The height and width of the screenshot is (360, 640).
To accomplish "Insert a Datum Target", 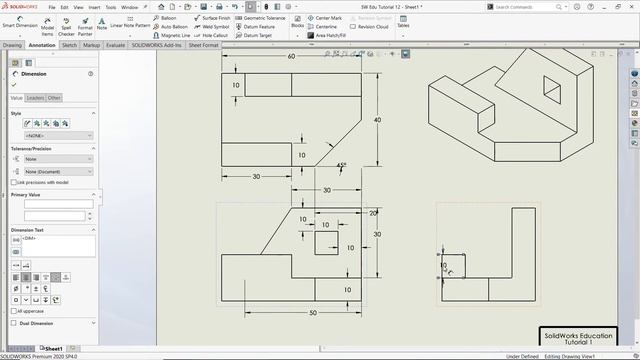I will tap(253, 36).
